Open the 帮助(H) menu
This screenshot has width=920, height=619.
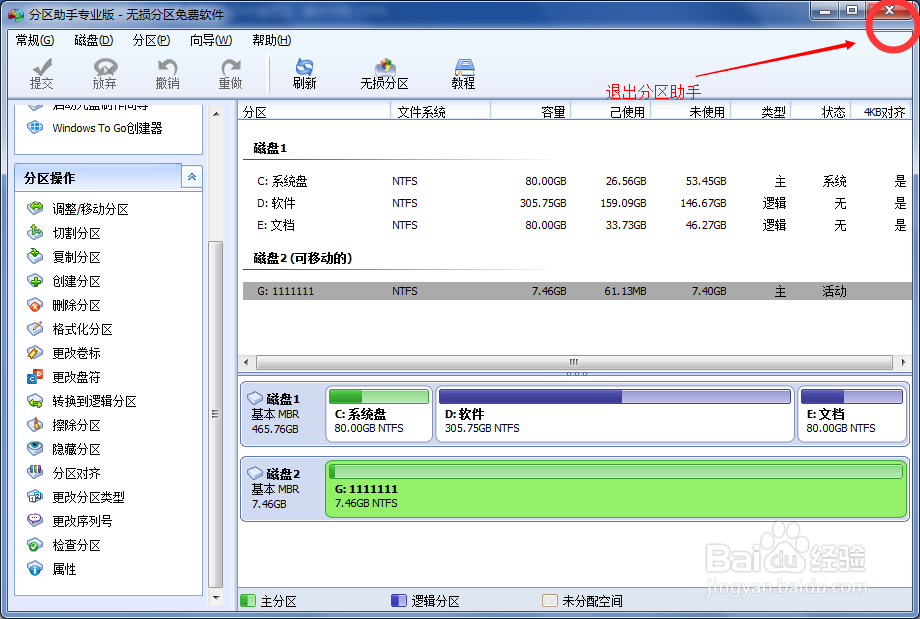click(x=271, y=40)
